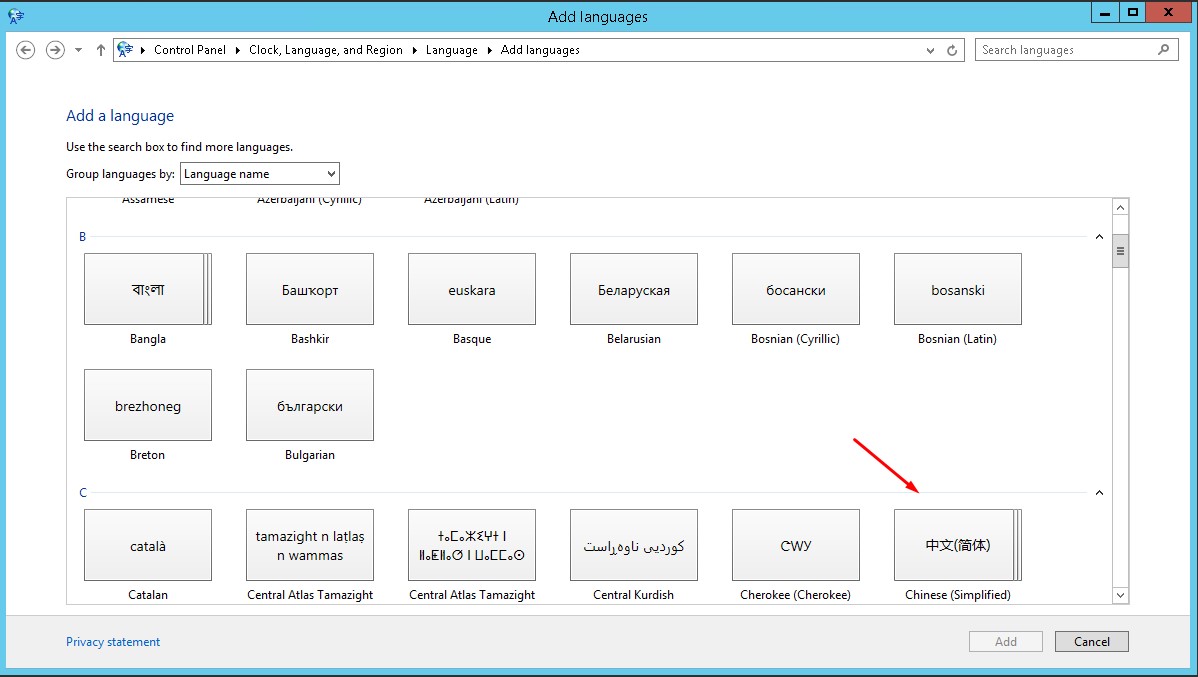The image size is (1198, 677).
Task: Open recent locations dropdown arrow
Action: click(x=79, y=50)
